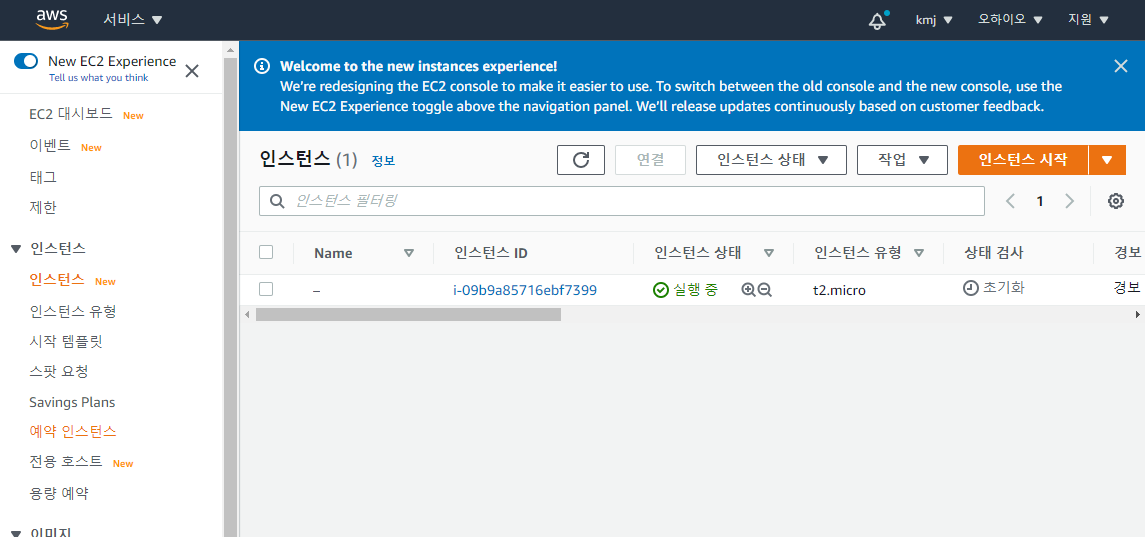Click the initializing clock icon
Viewport: 1145px width, 537px height.
pyautogui.click(x=970, y=288)
